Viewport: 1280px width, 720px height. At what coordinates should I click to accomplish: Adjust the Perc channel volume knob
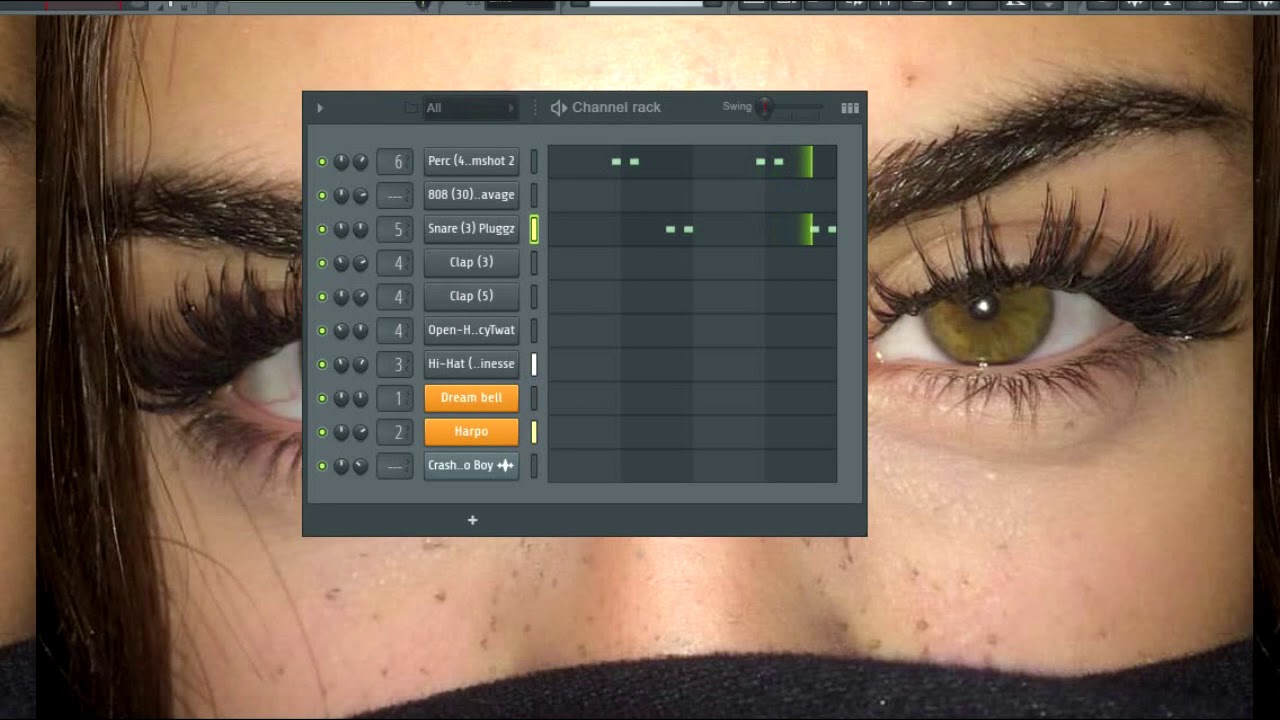pyautogui.click(x=360, y=161)
